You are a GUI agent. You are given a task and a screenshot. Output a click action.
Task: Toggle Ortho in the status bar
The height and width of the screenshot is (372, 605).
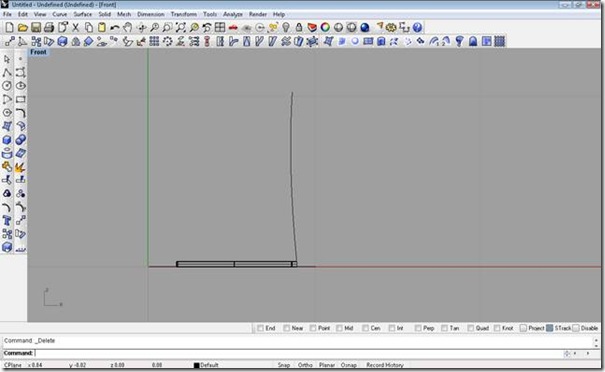click(305, 365)
